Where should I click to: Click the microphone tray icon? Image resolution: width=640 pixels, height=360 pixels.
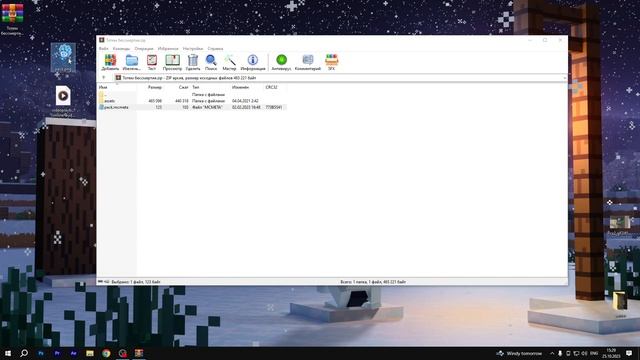(x=560, y=353)
